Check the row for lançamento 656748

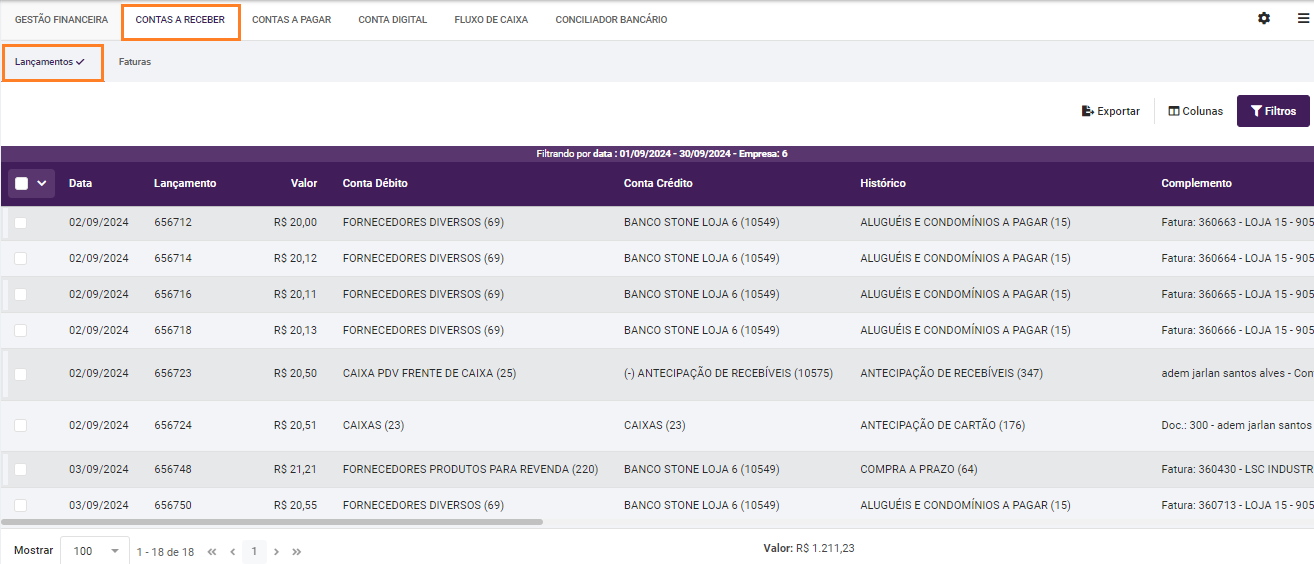pos(21,470)
